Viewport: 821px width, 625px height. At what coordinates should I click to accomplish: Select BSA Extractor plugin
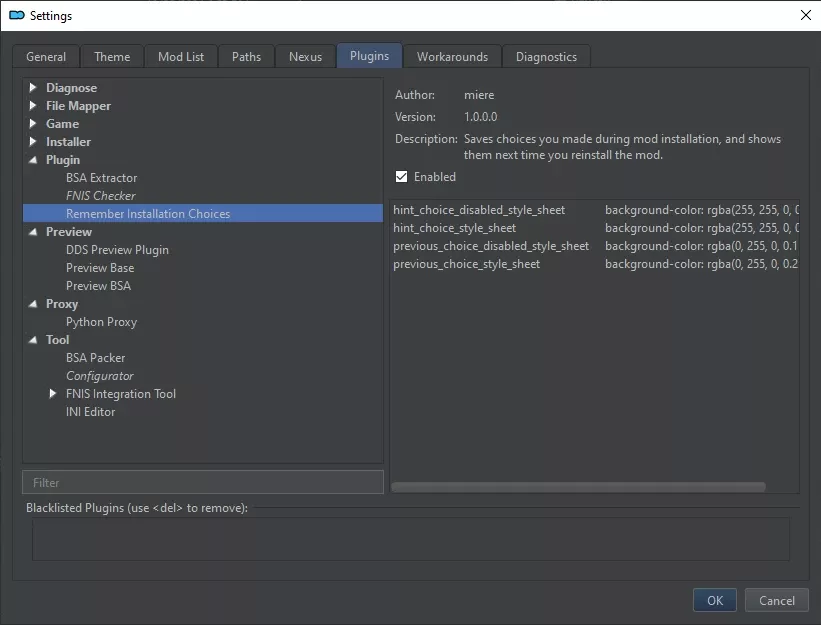point(102,178)
